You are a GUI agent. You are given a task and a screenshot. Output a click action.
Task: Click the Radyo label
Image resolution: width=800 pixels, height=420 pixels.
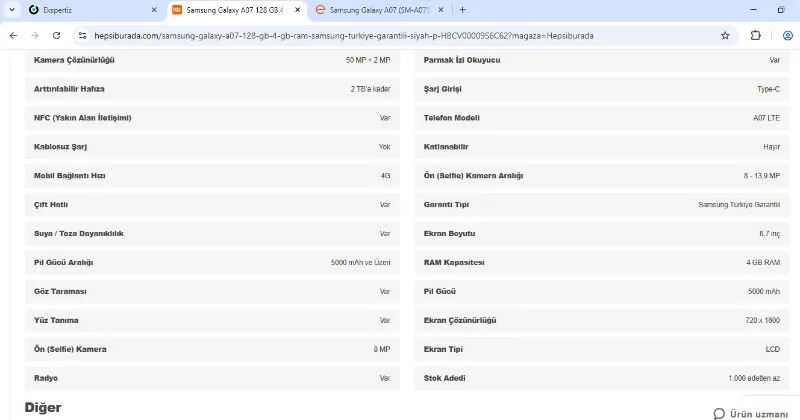pyautogui.click(x=46, y=378)
